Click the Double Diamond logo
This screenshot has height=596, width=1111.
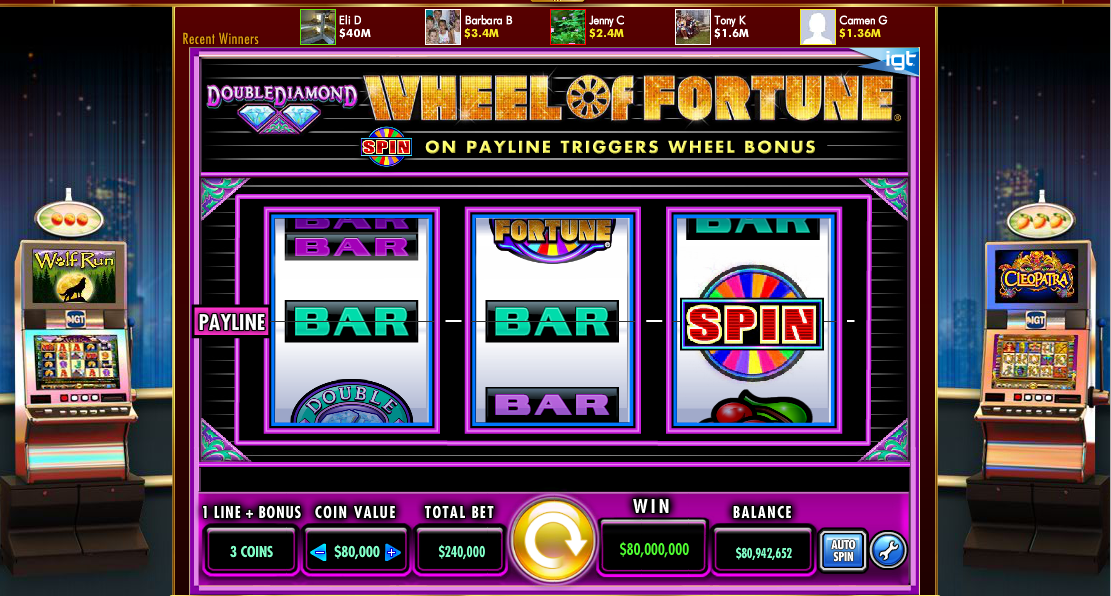[x=281, y=107]
